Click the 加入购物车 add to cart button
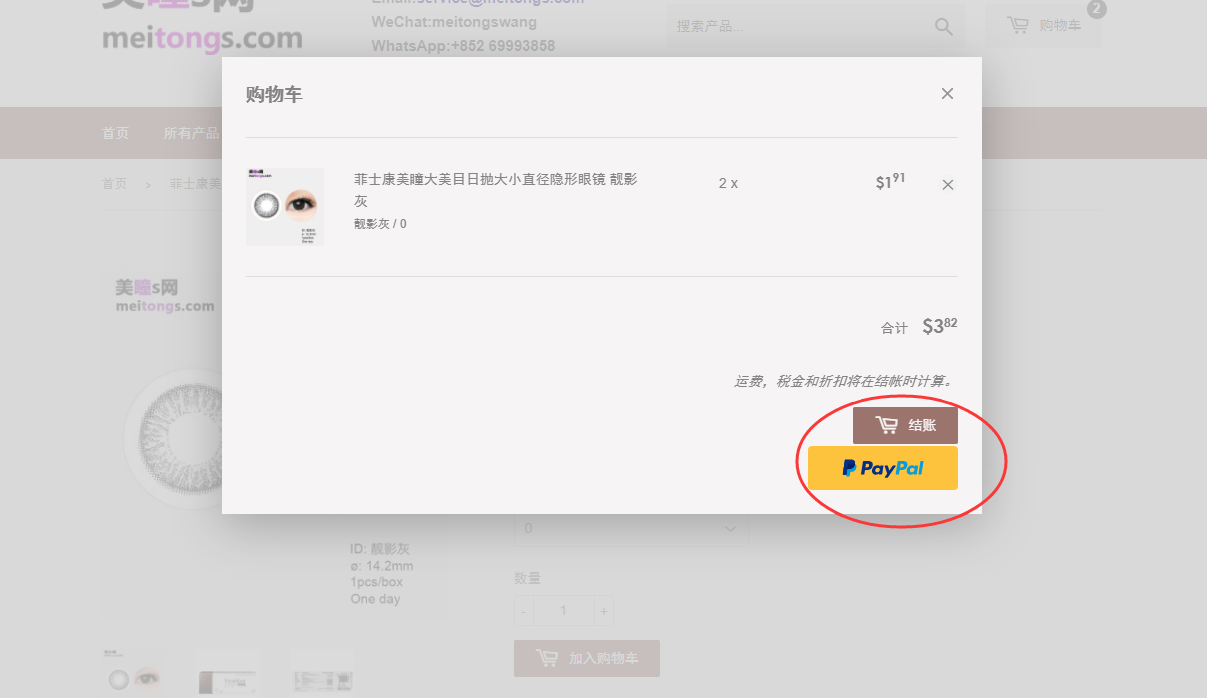1207x698 pixels. [x=587, y=659]
